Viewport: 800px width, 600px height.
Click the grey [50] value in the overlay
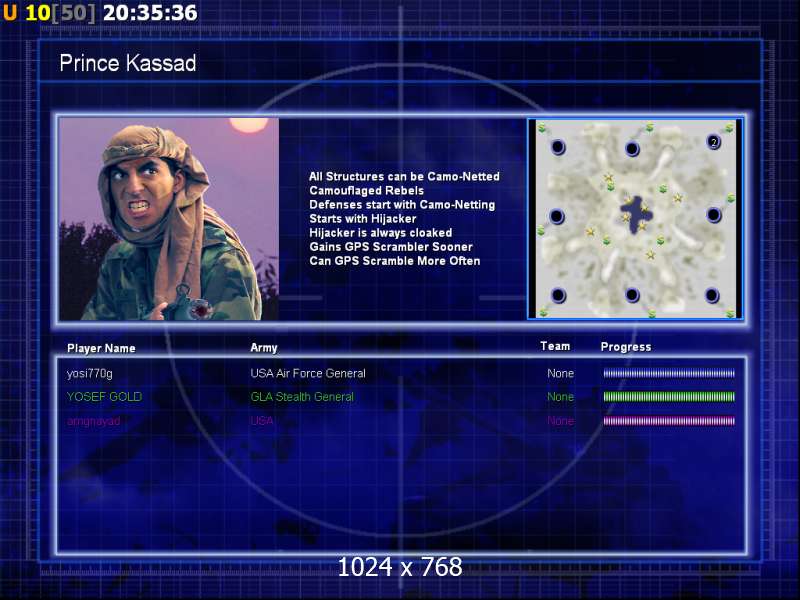[x=74, y=13]
